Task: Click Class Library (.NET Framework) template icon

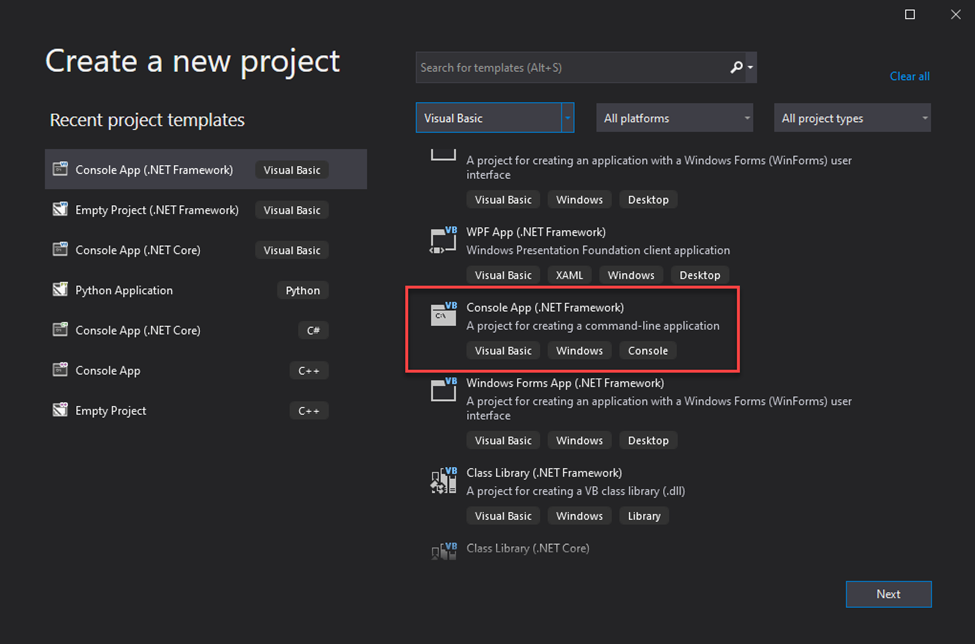Action: 443,481
